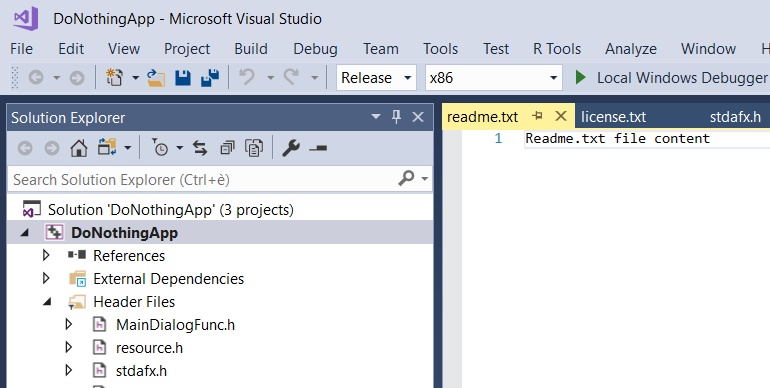Image resolution: width=770 pixels, height=388 pixels.
Task: Open the Build menu
Action: coord(251,49)
